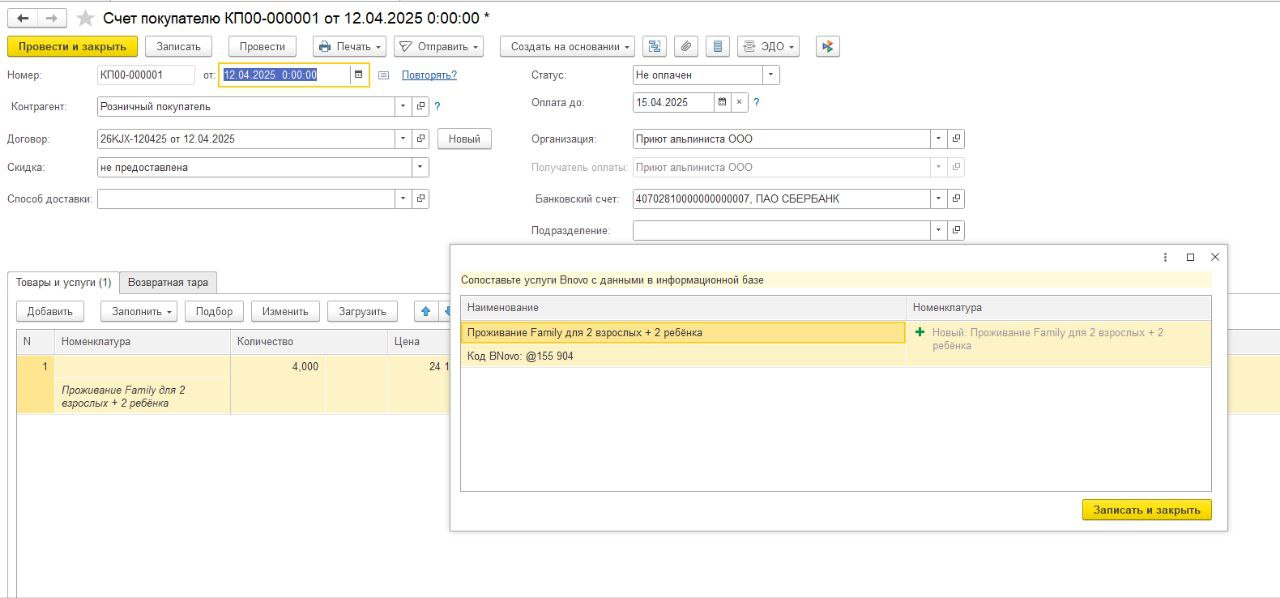
Task: Click the quantity cell 4,000
Action: point(277,367)
